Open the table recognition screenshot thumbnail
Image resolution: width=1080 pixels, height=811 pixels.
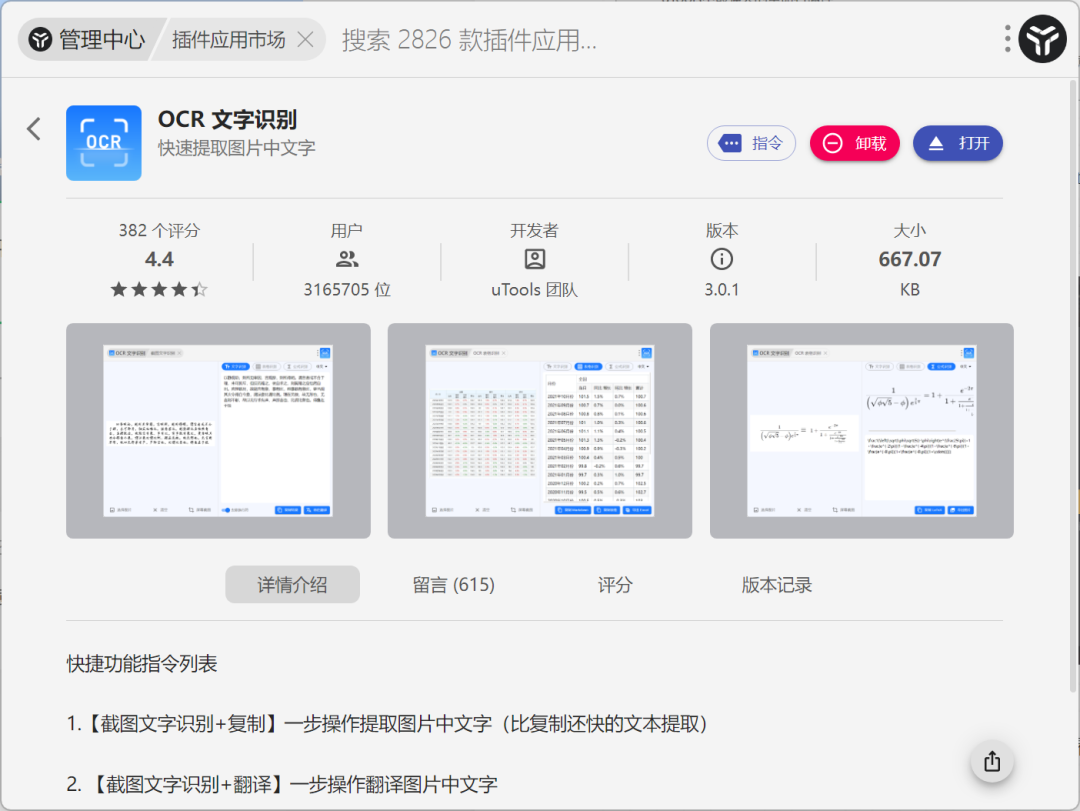(x=539, y=431)
